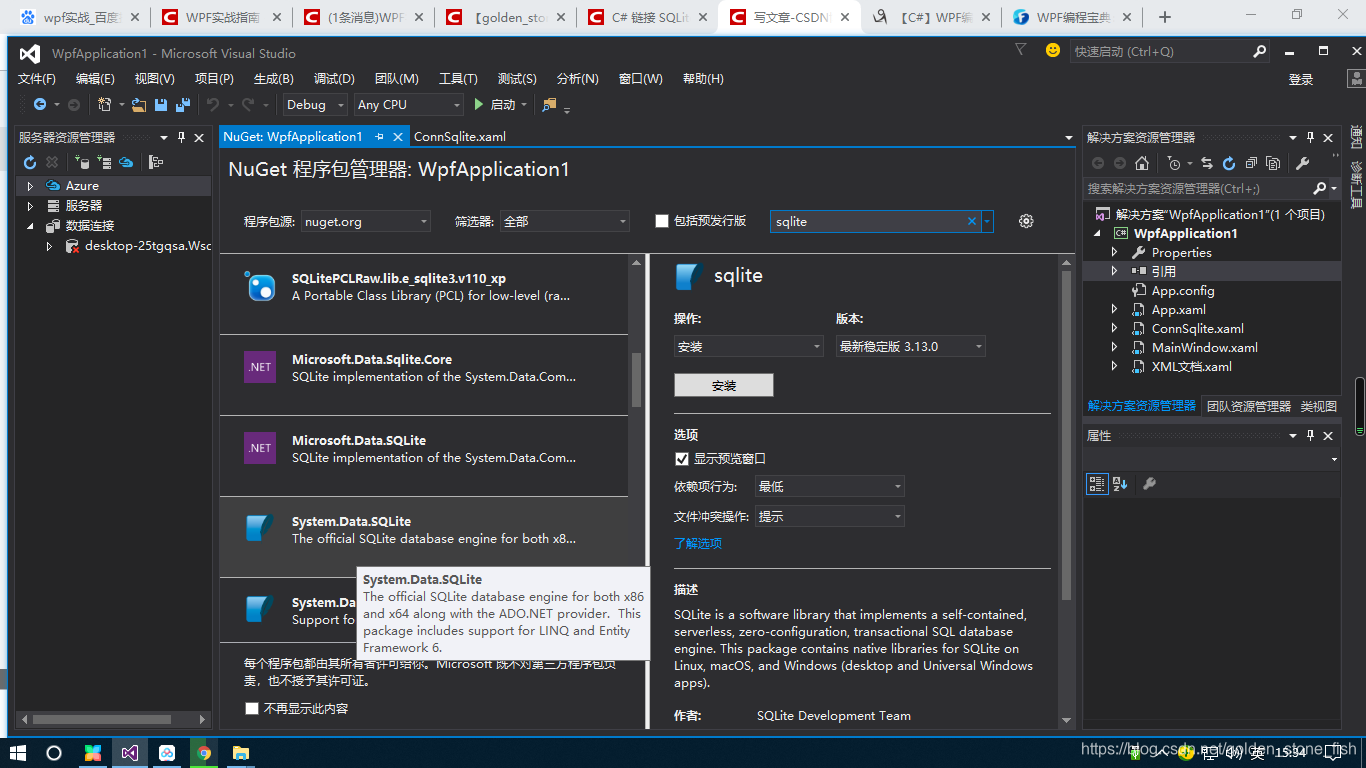Refresh the Server Explorer panel
The height and width of the screenshot is (768, 1366).
coord(30,162)
